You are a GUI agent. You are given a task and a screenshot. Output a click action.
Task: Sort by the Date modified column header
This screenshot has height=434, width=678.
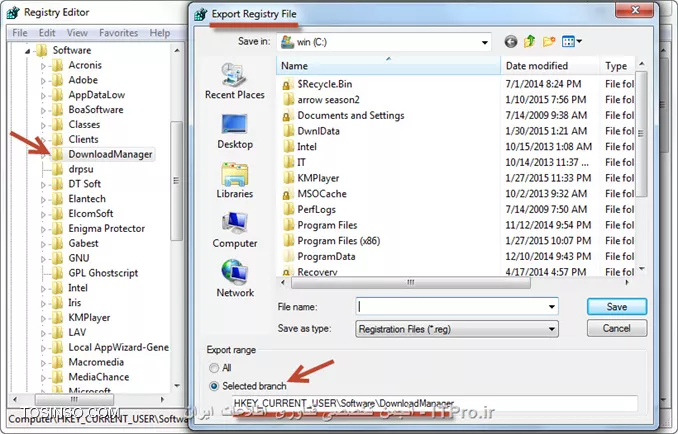click(x=550, y=66)
